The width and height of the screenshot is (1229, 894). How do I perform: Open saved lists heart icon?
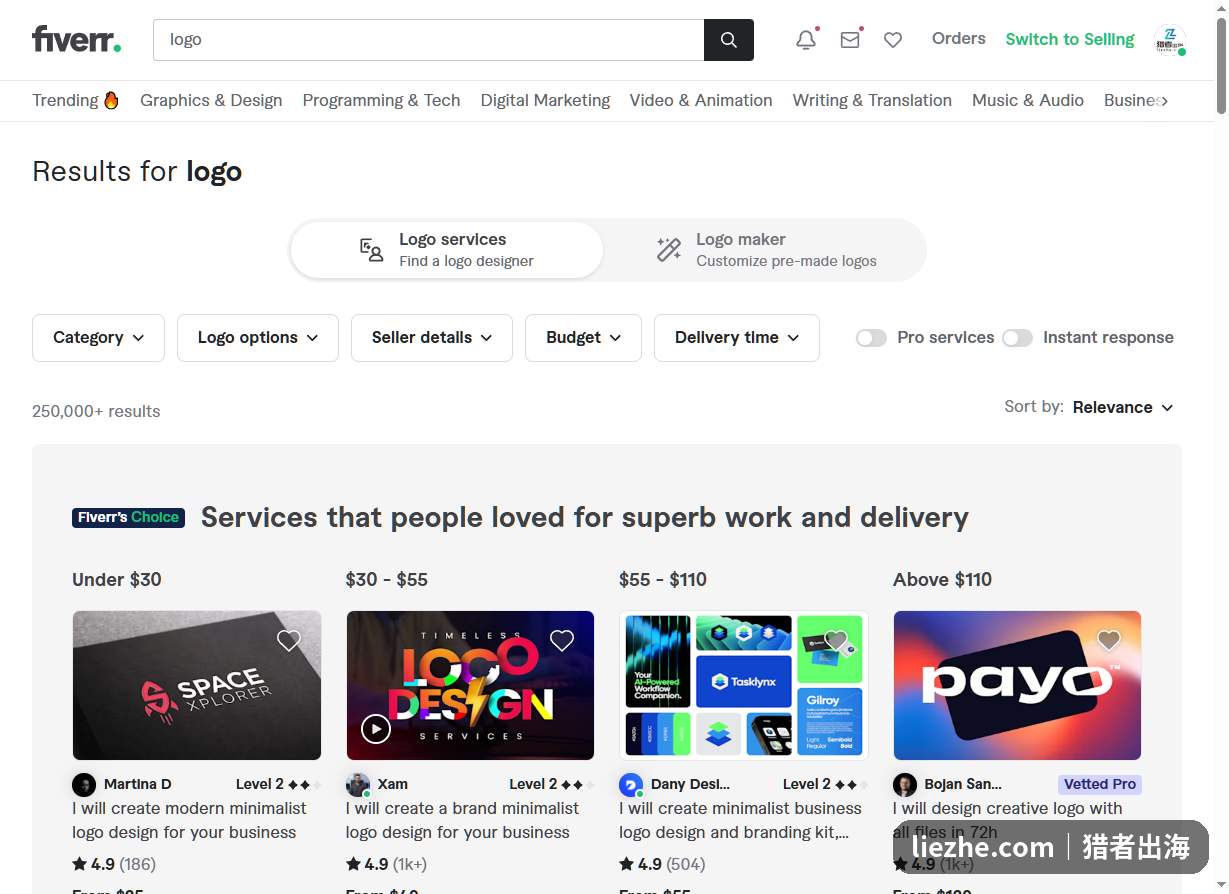(893, 40)
